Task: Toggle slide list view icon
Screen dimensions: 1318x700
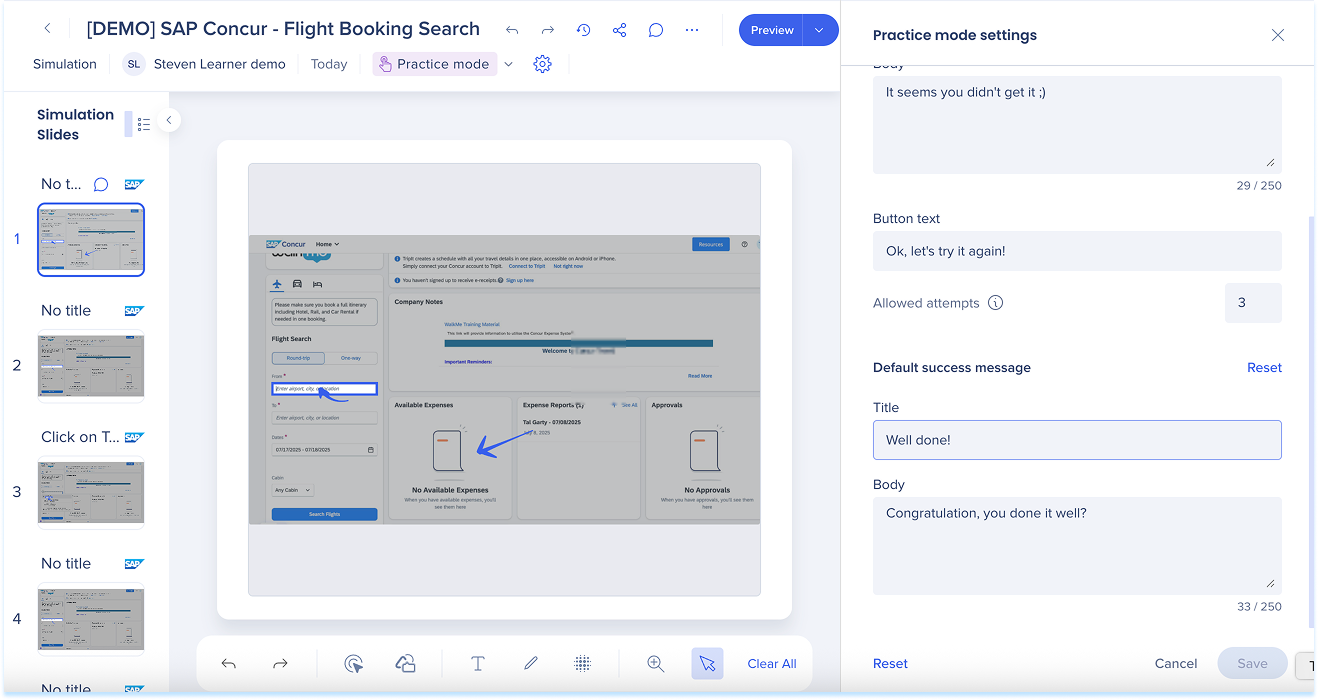Action: point(143,124)
